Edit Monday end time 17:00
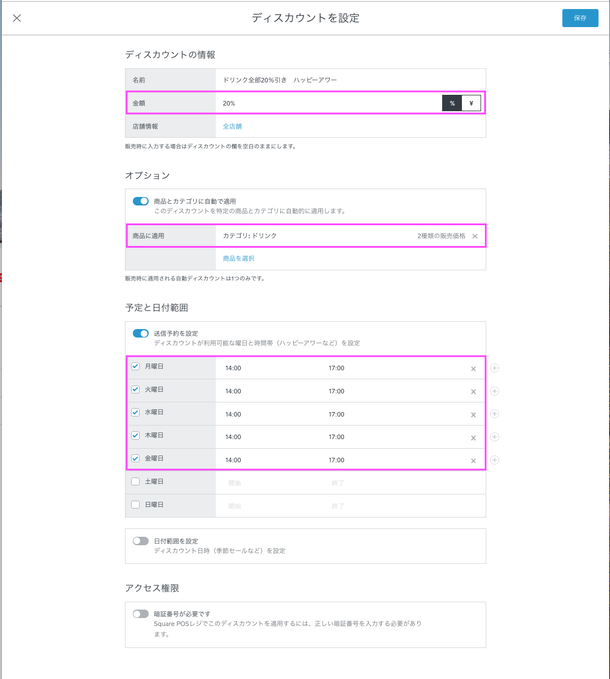Image resolution: width=610 pixels, height=679 pixels. point(336,368)
